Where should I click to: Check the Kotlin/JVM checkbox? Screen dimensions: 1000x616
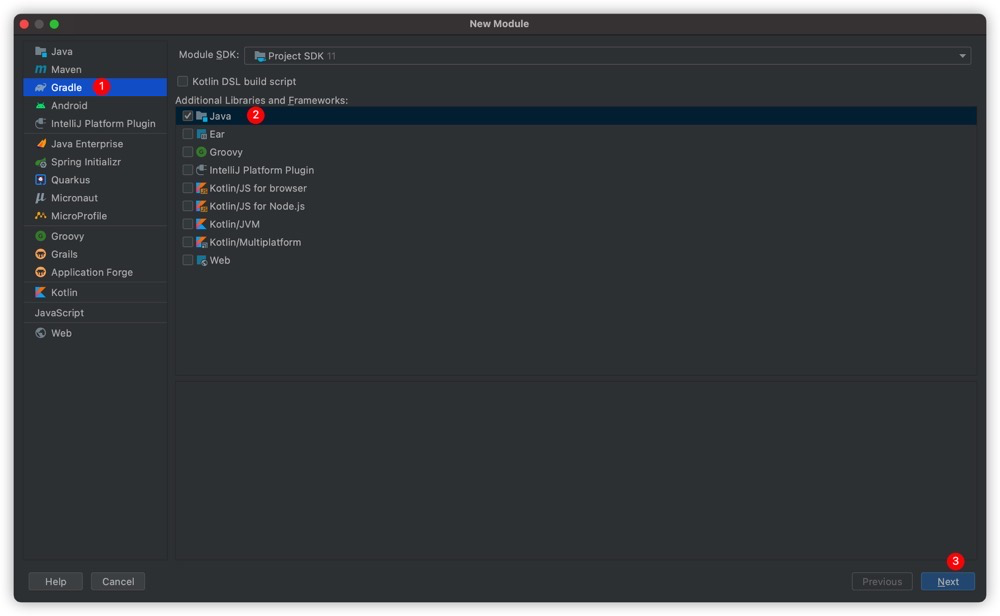[188, 224]
